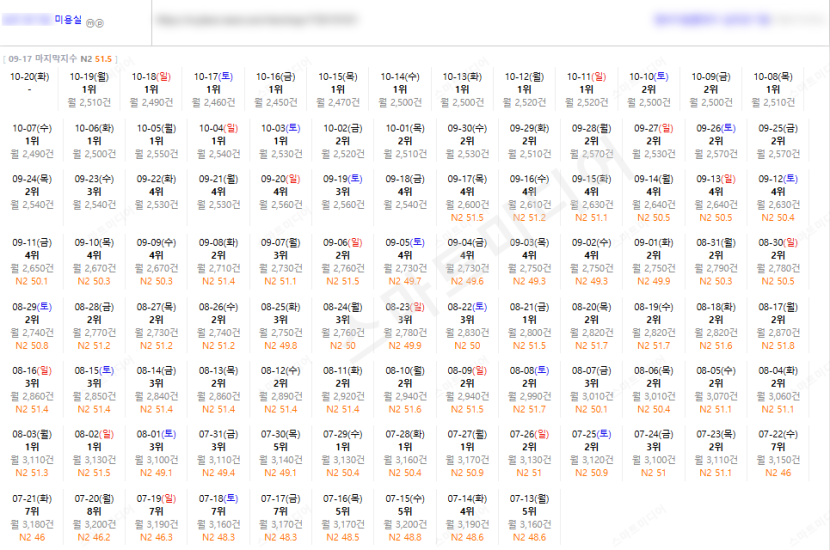Click the 09-06(일) date heading
Screen dimensions: 830x550
pos(343,242)
